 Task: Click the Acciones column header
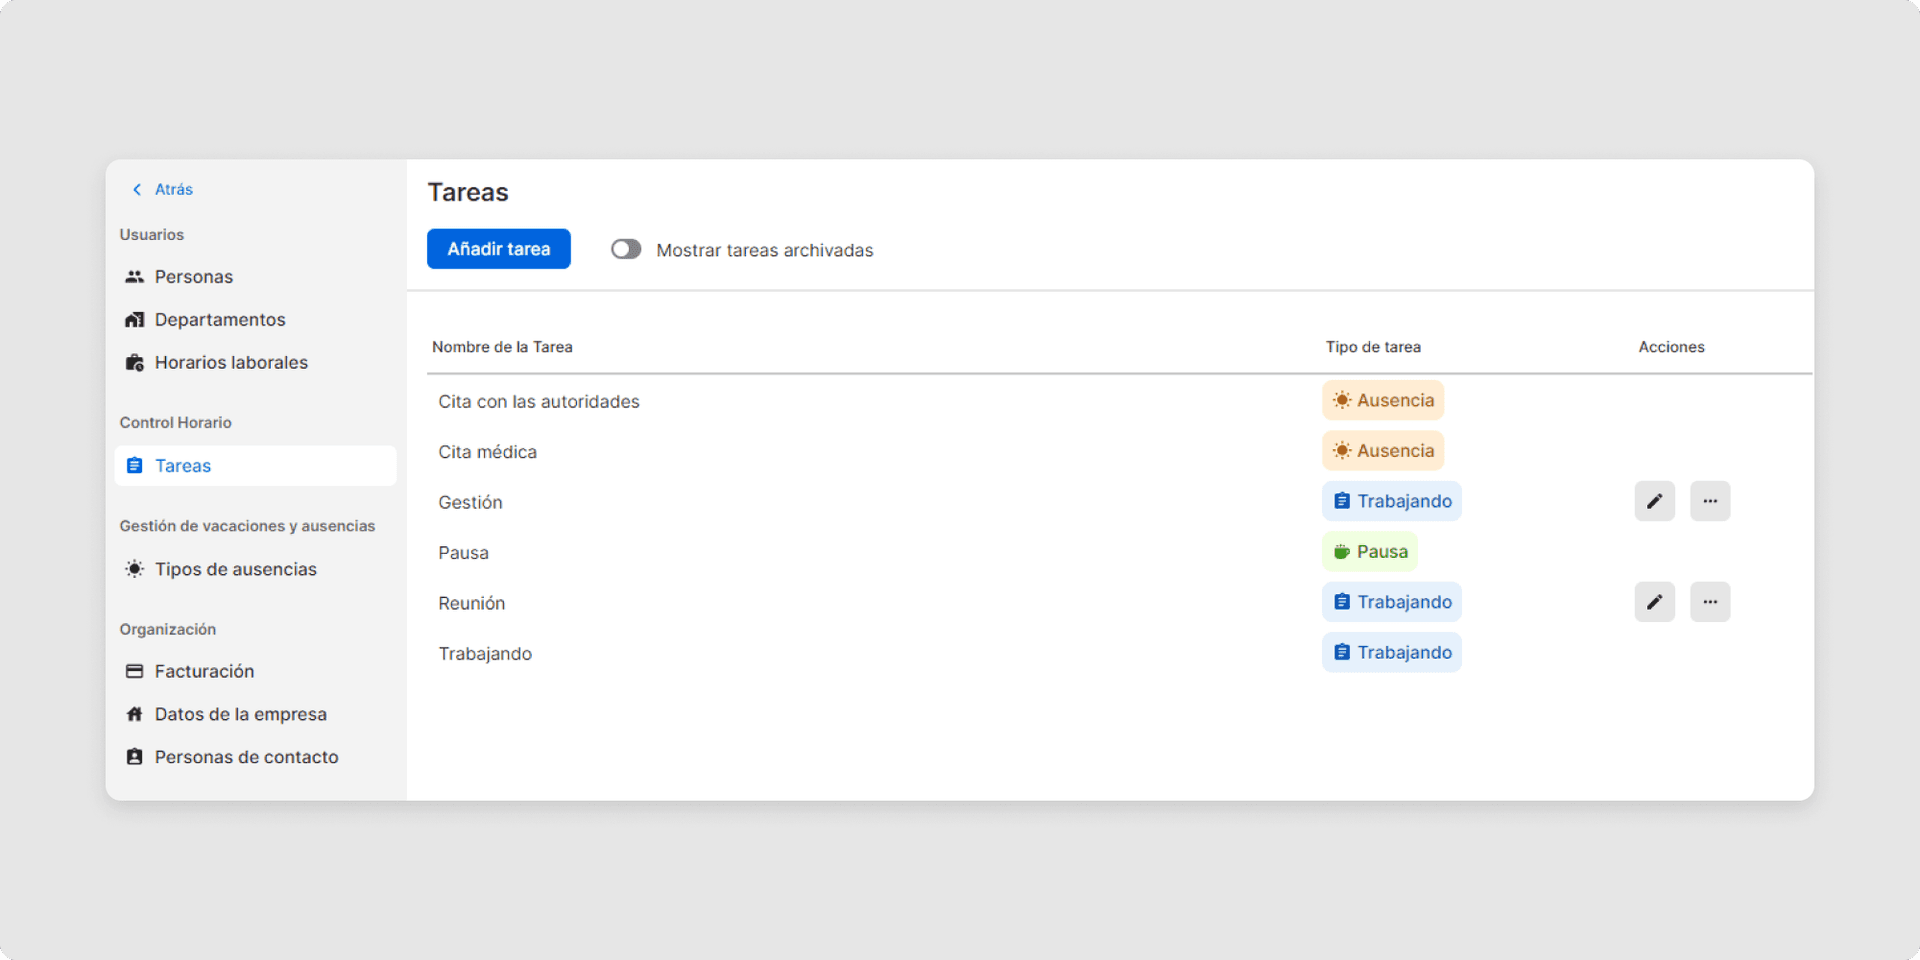(1671, 347)
